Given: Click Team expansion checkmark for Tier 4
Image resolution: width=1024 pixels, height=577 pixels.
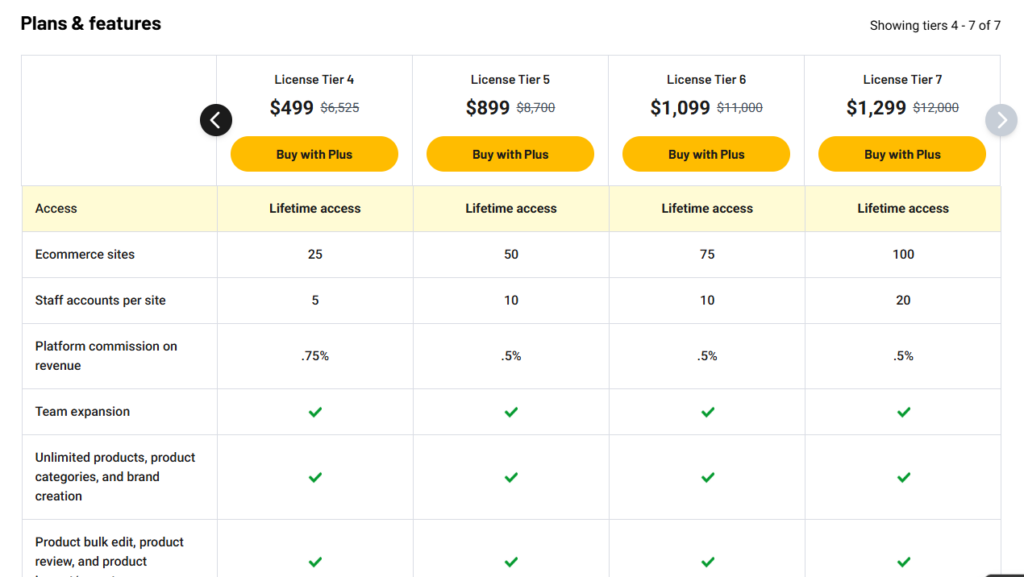Looking at the screenshot, I should coord(315,412).
